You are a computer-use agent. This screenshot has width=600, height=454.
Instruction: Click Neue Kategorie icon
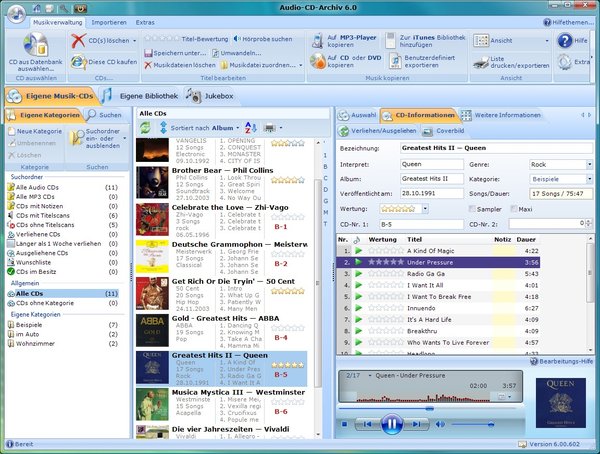click(11, 131)
